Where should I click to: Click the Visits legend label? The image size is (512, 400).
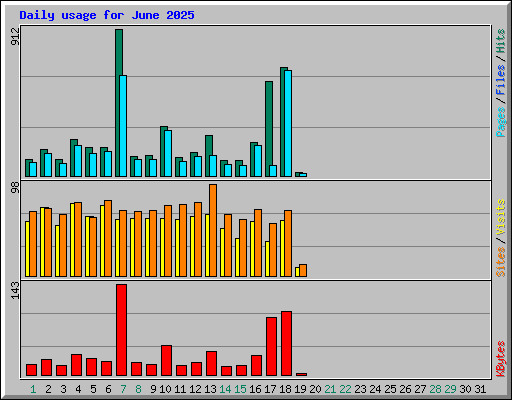(x=501, y=217)
